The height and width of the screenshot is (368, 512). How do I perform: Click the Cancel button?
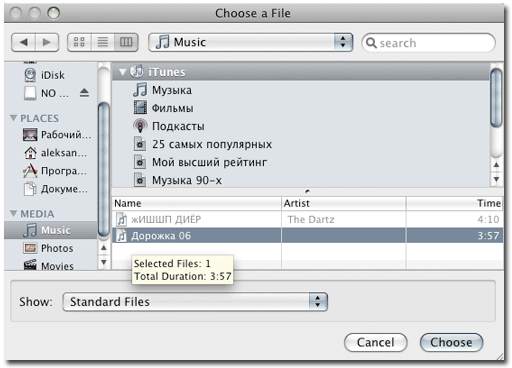pyautogui.click(x=376, y=342)
